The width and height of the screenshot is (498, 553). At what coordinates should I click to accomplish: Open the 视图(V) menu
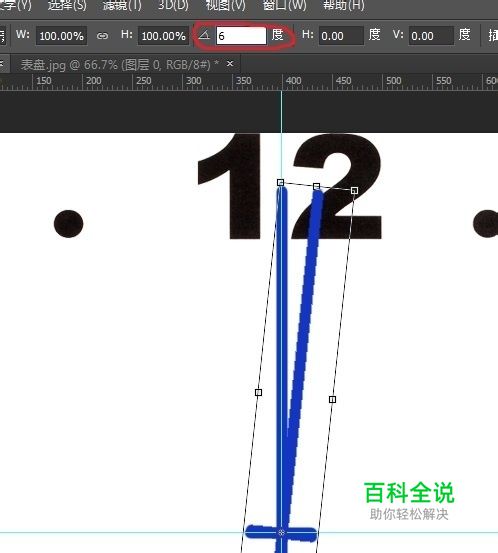click(x=225, y=5)
